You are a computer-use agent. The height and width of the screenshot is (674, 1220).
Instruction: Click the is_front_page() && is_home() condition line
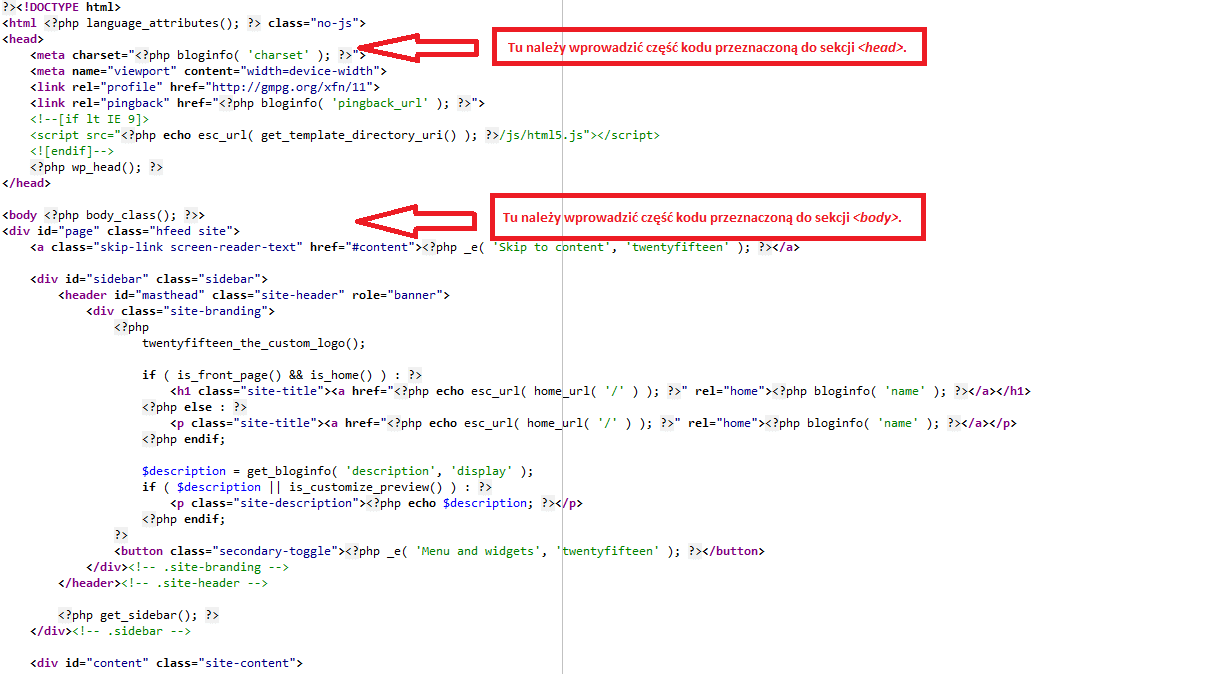(282, 375)
